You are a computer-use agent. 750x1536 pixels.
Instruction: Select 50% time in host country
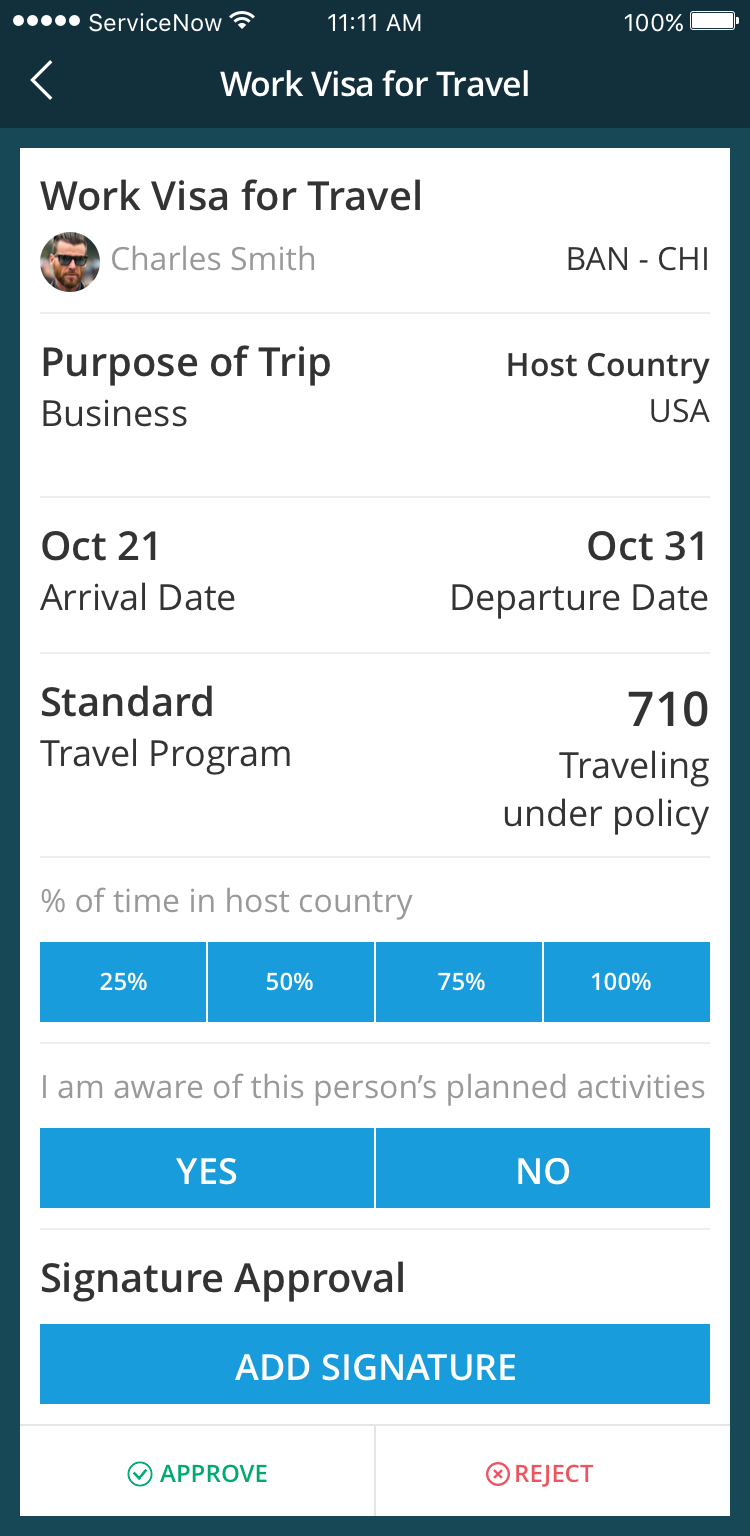(x=290, y=982)
